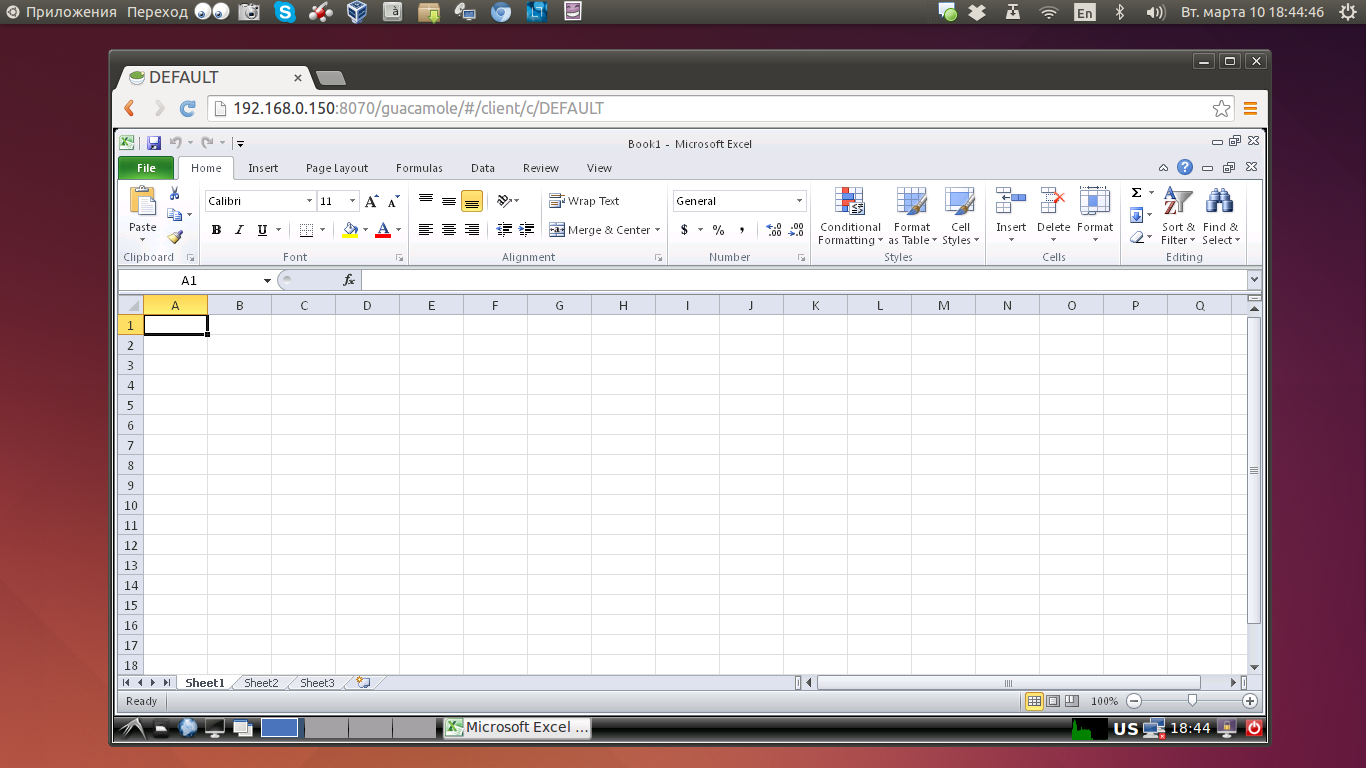Viewport: 1366px width, 768px height.
Task: Click the Find & Select binoculars icon
Action: 1219,202
